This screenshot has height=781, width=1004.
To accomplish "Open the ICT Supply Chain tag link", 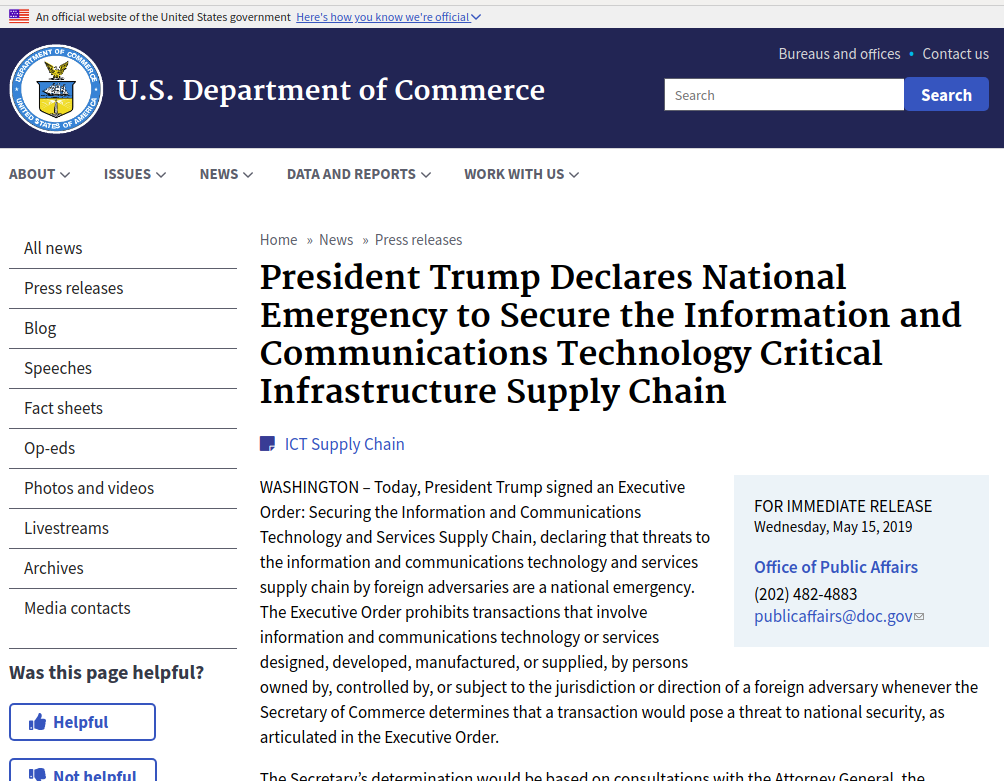I will coord(344,444).
